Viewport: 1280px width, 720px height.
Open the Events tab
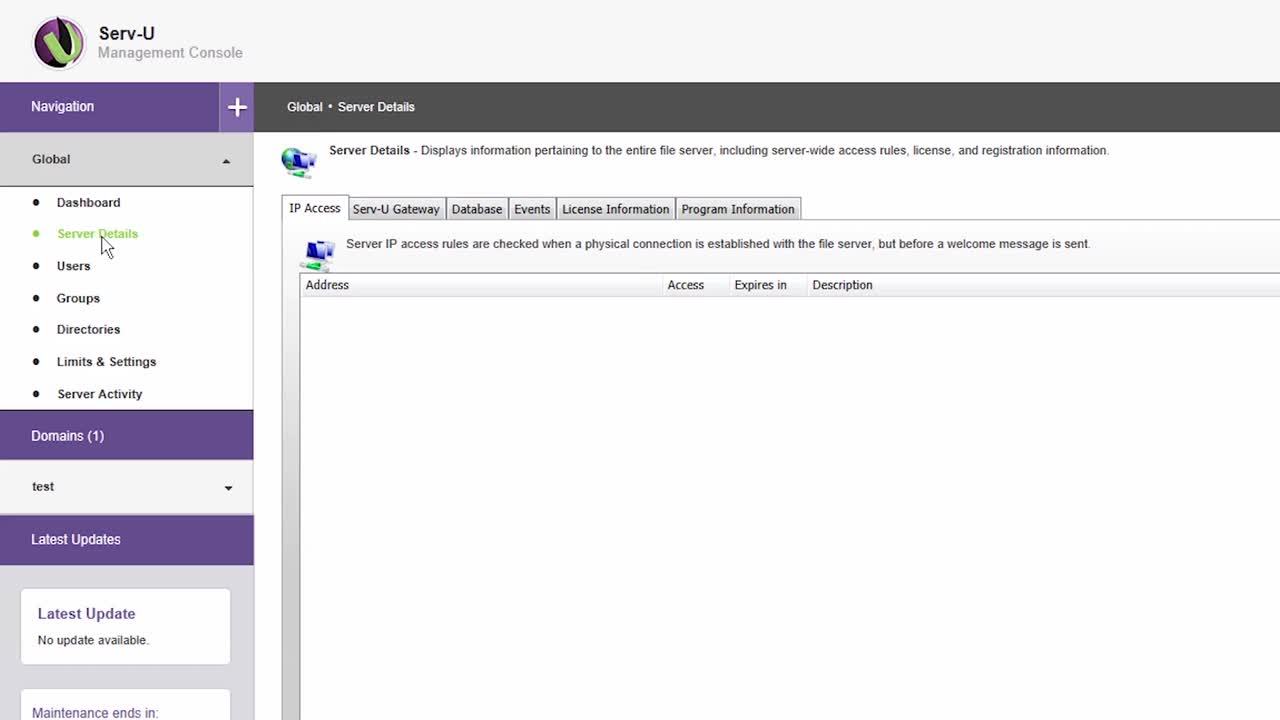[532, 209]
